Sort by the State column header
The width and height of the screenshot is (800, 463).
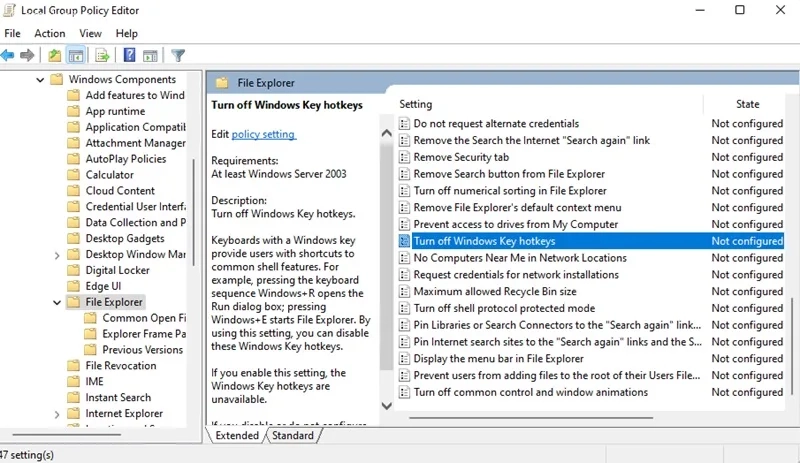click(747, 104)
